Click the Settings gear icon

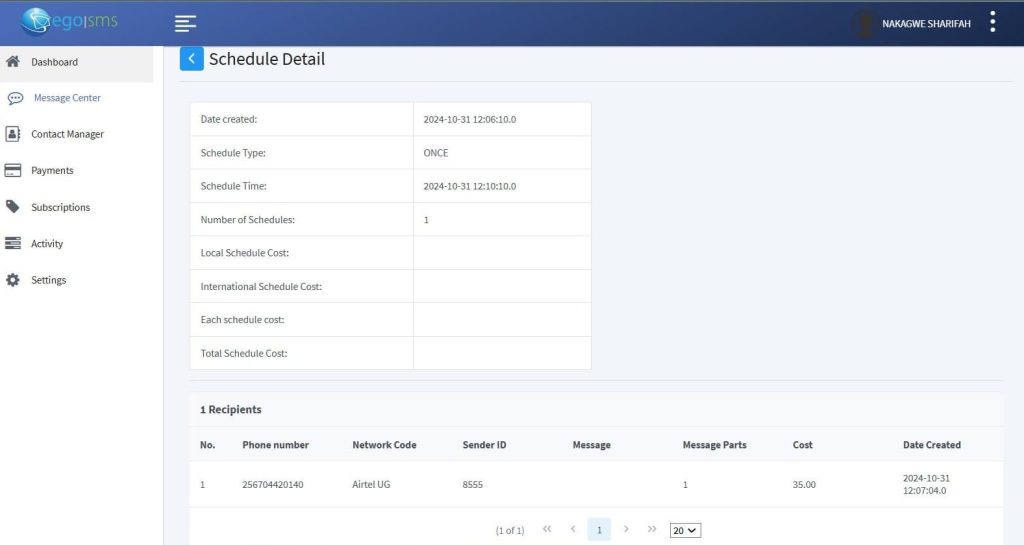pyautogui.click(x=13, y=280)
